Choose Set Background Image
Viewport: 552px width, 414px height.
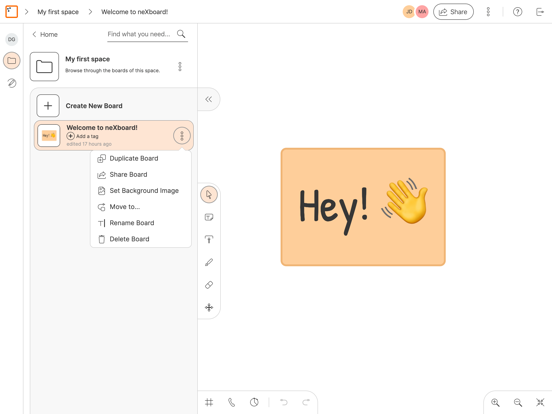pyautogui.click(x=141, y=191)
